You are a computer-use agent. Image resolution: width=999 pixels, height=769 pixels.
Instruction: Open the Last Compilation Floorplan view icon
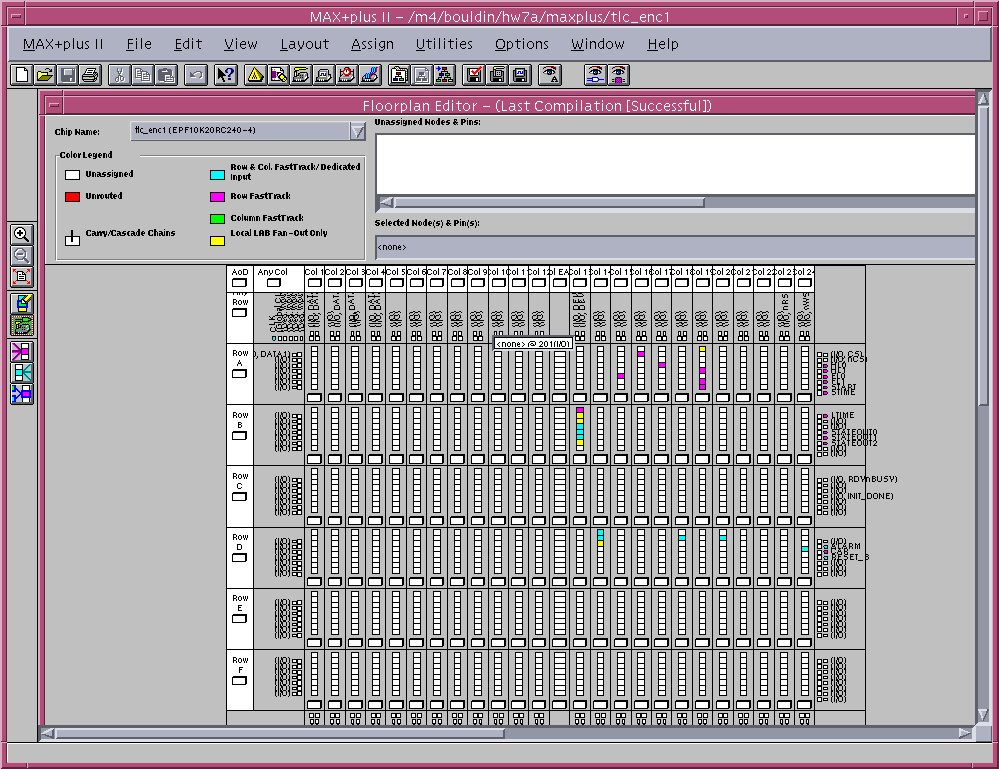pos(20,302)
